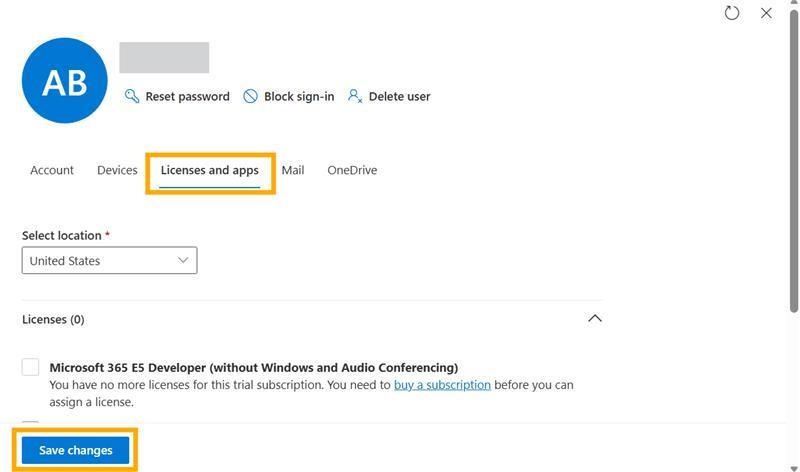Switch to the Account tab
Screen dimensions: 800x472
tap(52, 170)
